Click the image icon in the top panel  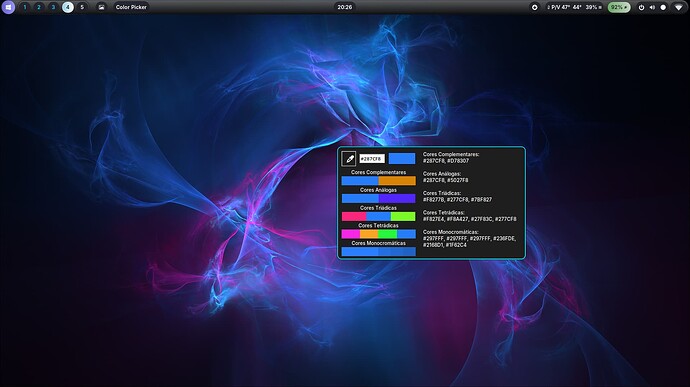(x=101, y=7)
